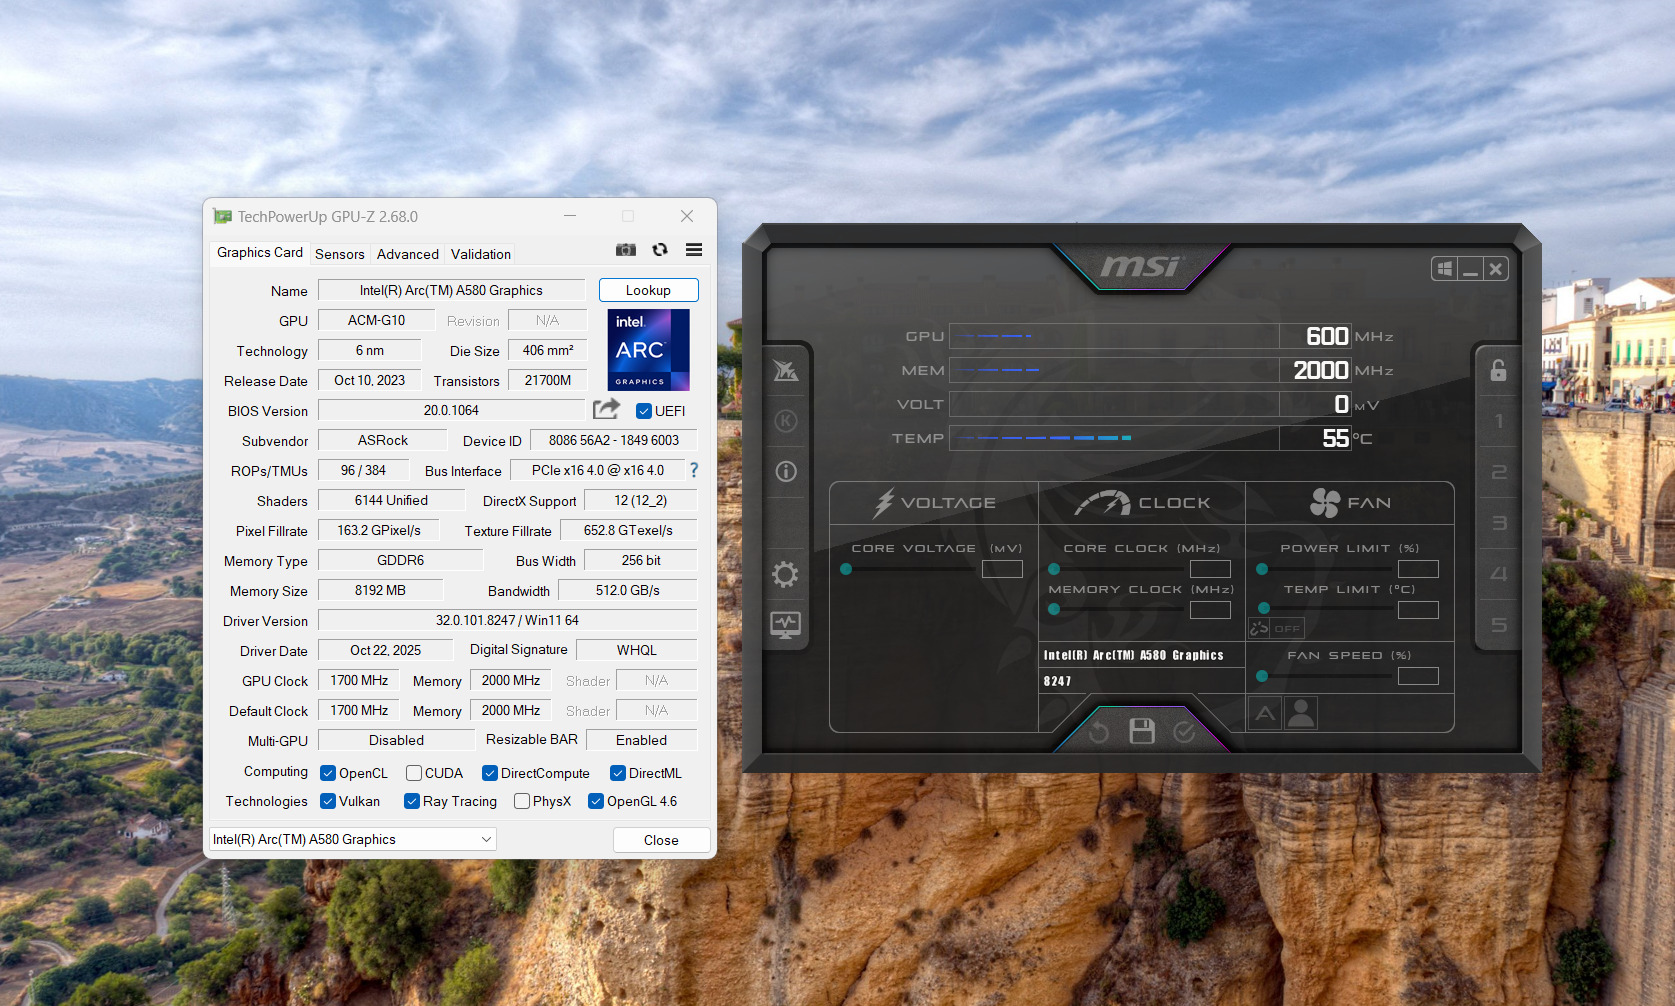1675x1006 pixels.
Task: Click the user-defined fan profile icon
Action: (x=1301, y=713)
